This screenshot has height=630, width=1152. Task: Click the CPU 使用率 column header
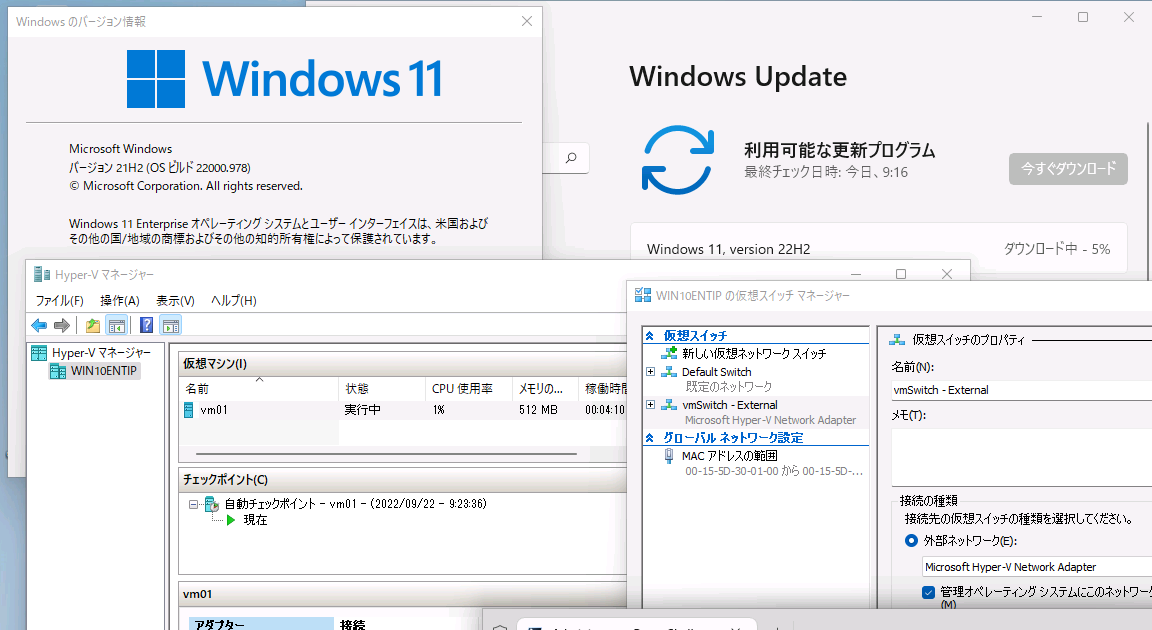469,388
